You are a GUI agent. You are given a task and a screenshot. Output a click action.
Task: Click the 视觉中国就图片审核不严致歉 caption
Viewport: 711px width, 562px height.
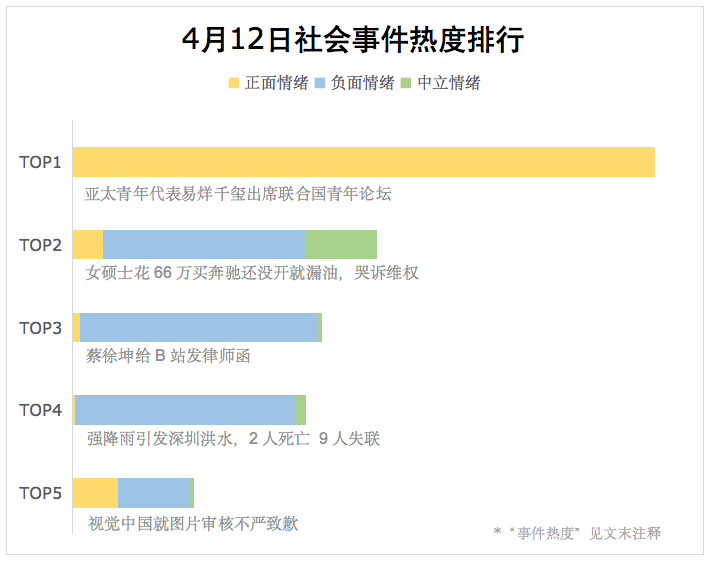(193, 523)
